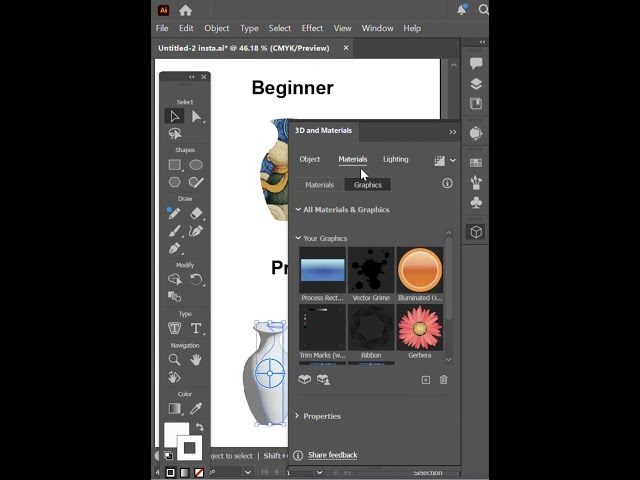Open the search magnifier
Screen dimensions: 640x480
(483, 9)
